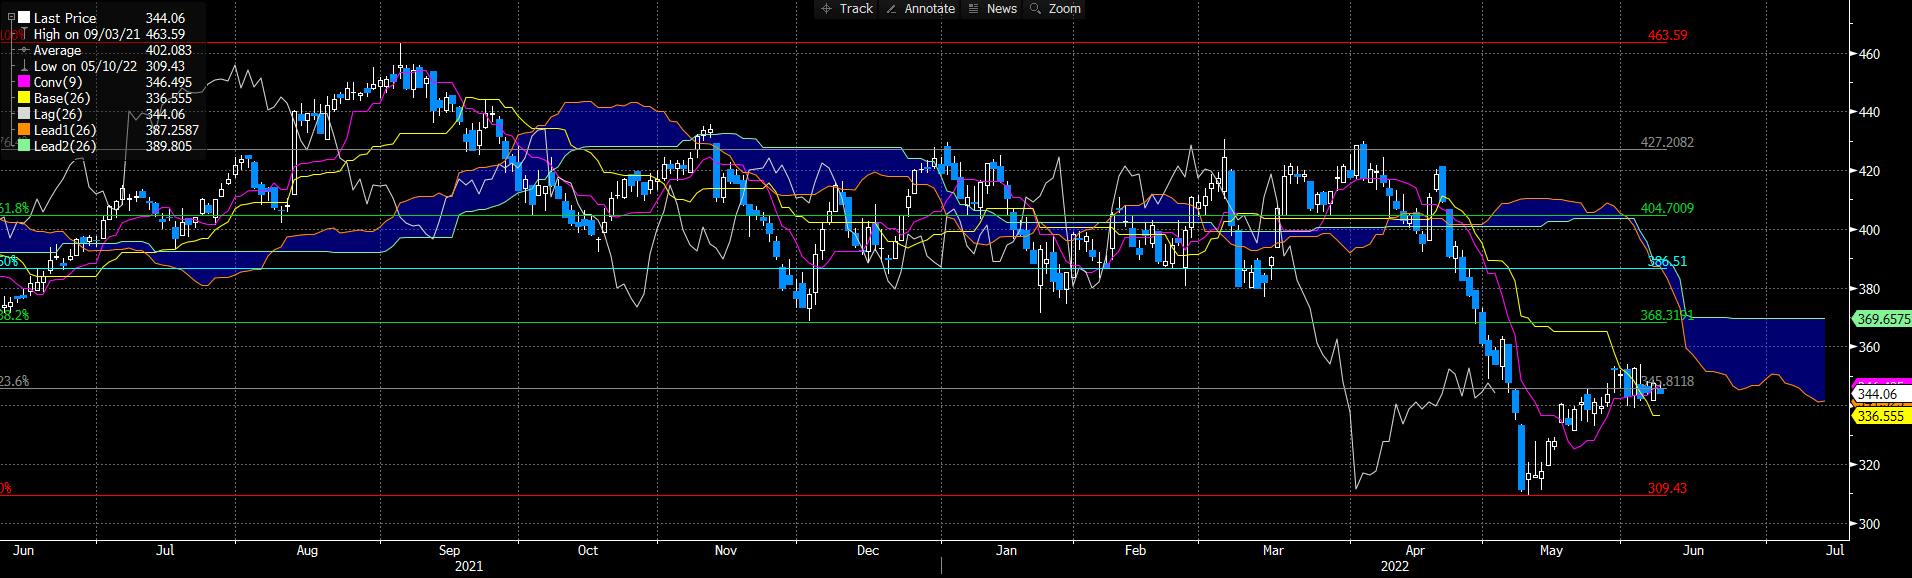Click the yellow Base(26) legend swatch
This screenshot has height=578, width=1912.
coord(24,98)
